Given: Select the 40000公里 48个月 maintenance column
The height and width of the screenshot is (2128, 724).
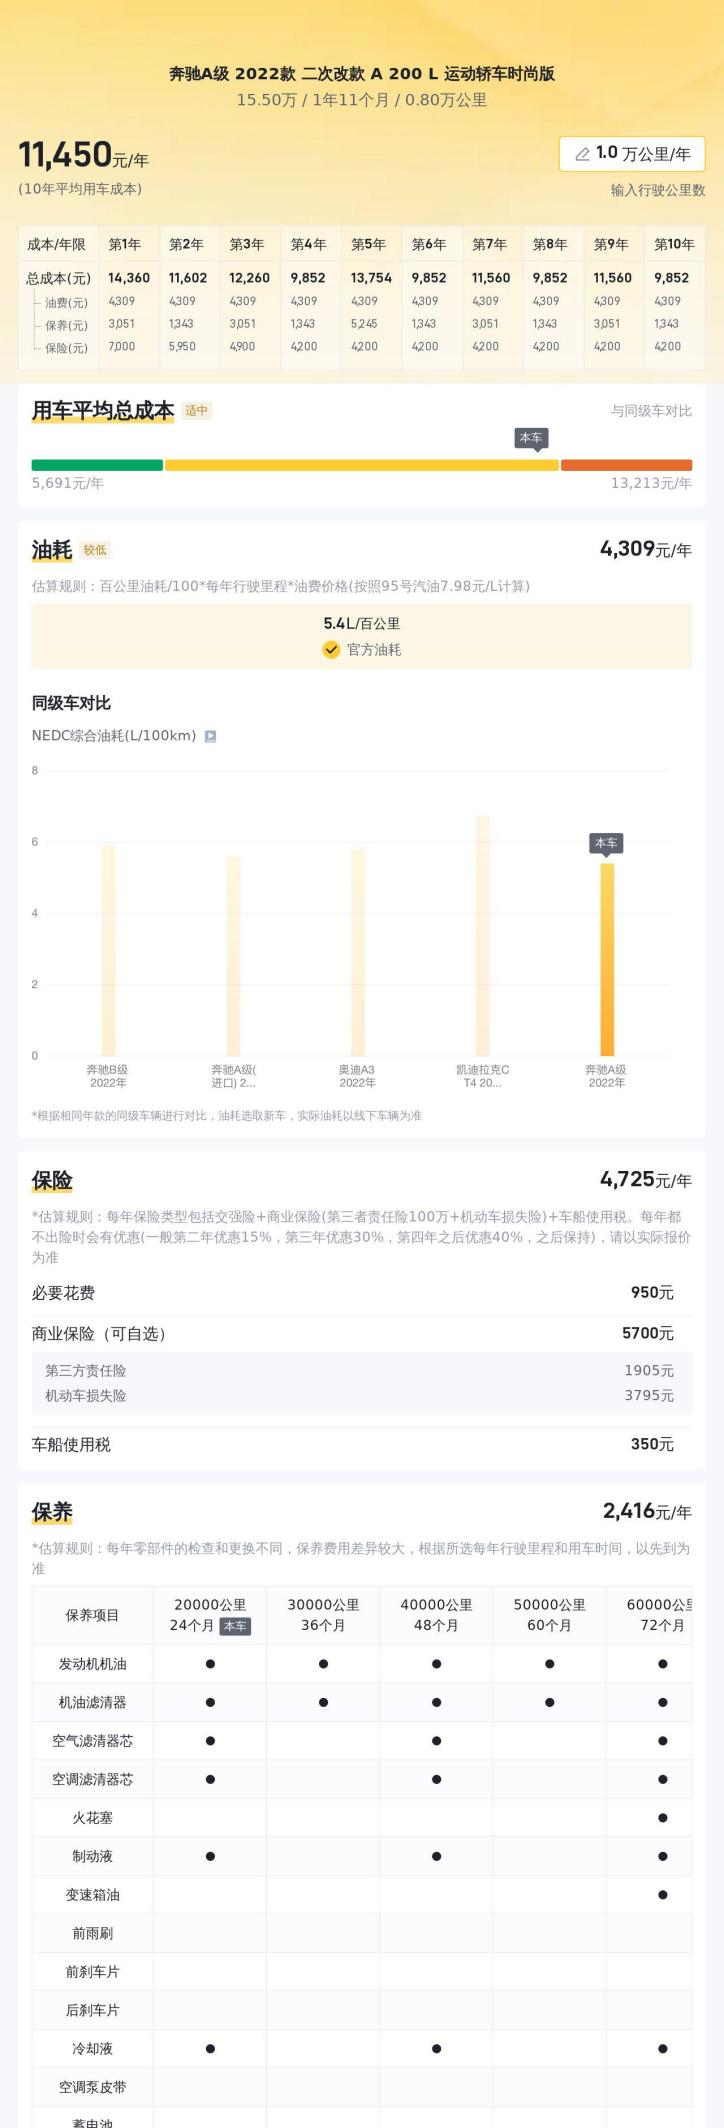Looking at the screenshot, I should [x=436, y=1615].
